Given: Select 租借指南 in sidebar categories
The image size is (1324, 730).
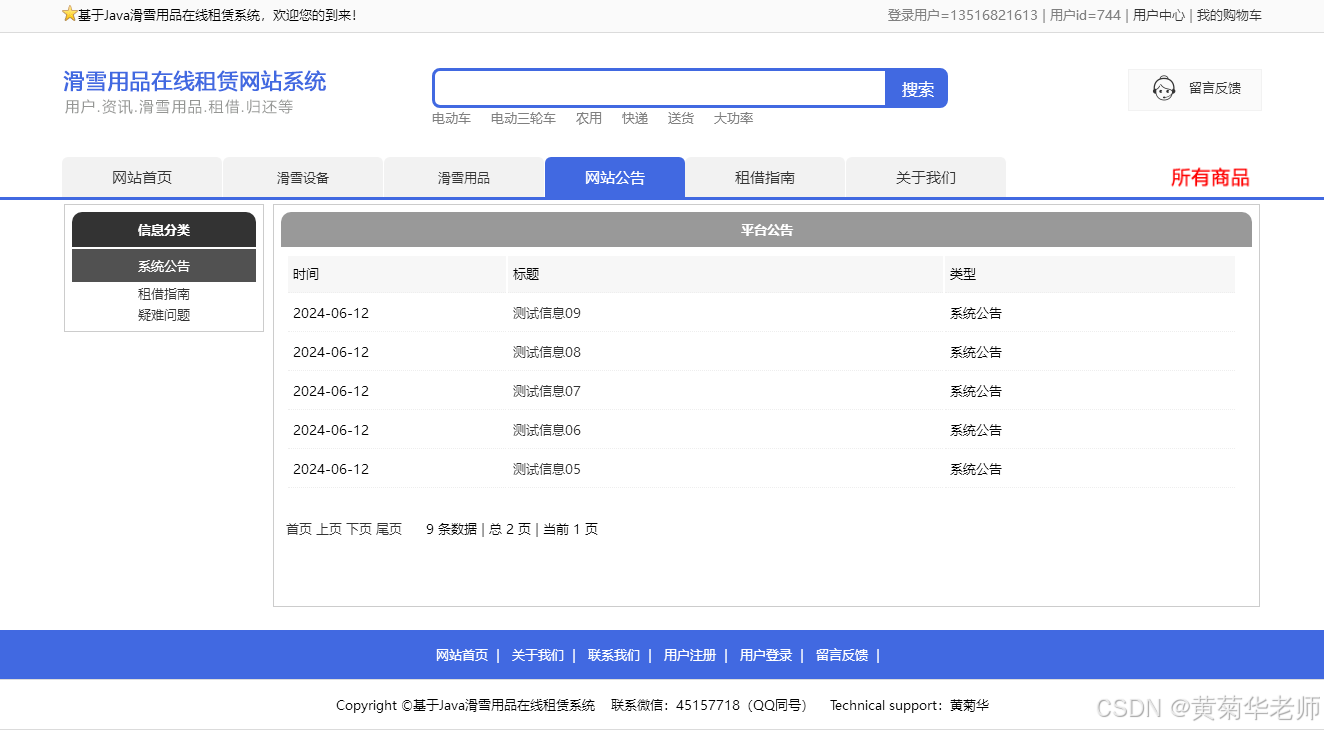Looking at the screenshot, I should (x=164, y=294).
